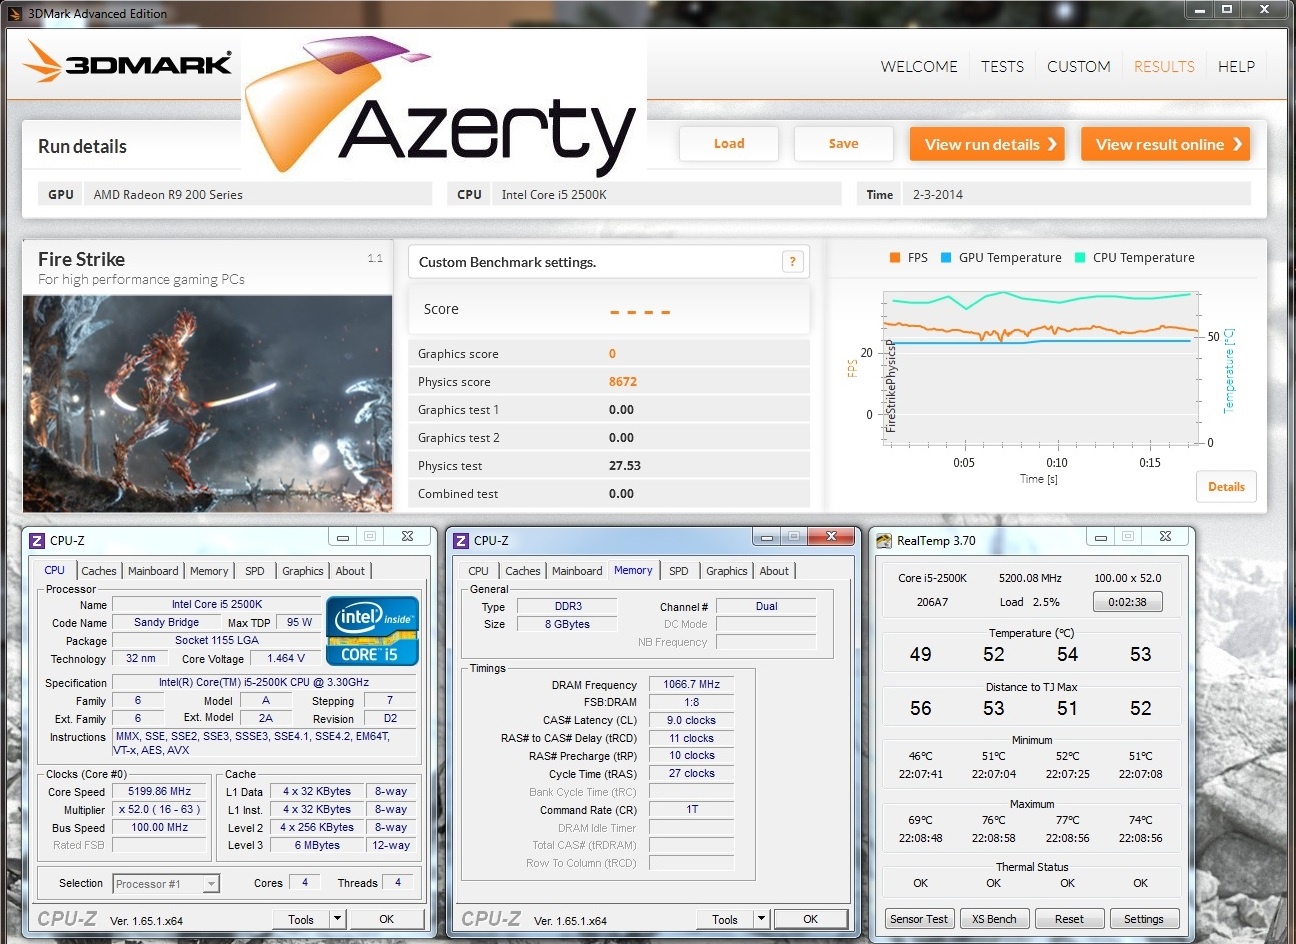Click the Fire Strike preview thumbnail
The image size is (1296, 944).
pyautogui.click(x=207, y=403)
